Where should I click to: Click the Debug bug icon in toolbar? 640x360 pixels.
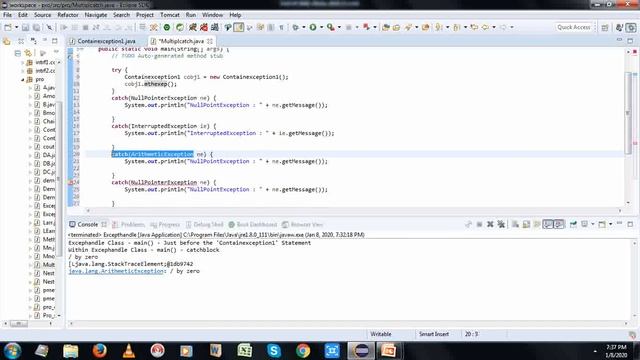point(296,27)
